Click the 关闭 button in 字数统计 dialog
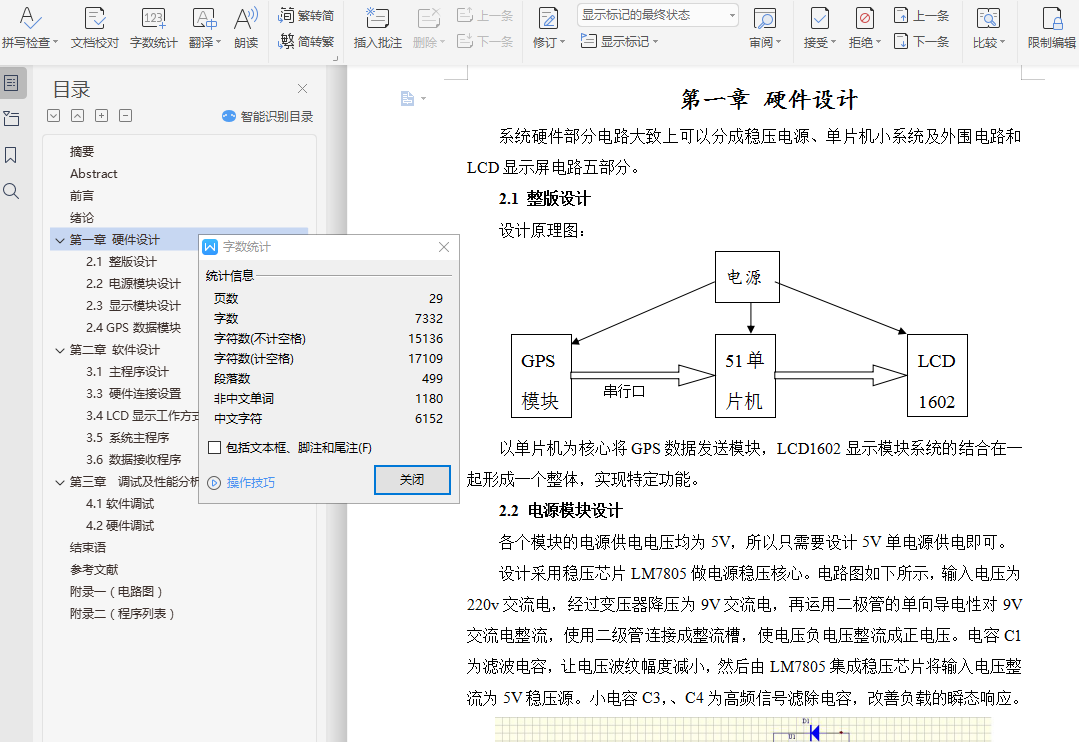Viewport: 1079px width, 742px height. coord(412,480)
